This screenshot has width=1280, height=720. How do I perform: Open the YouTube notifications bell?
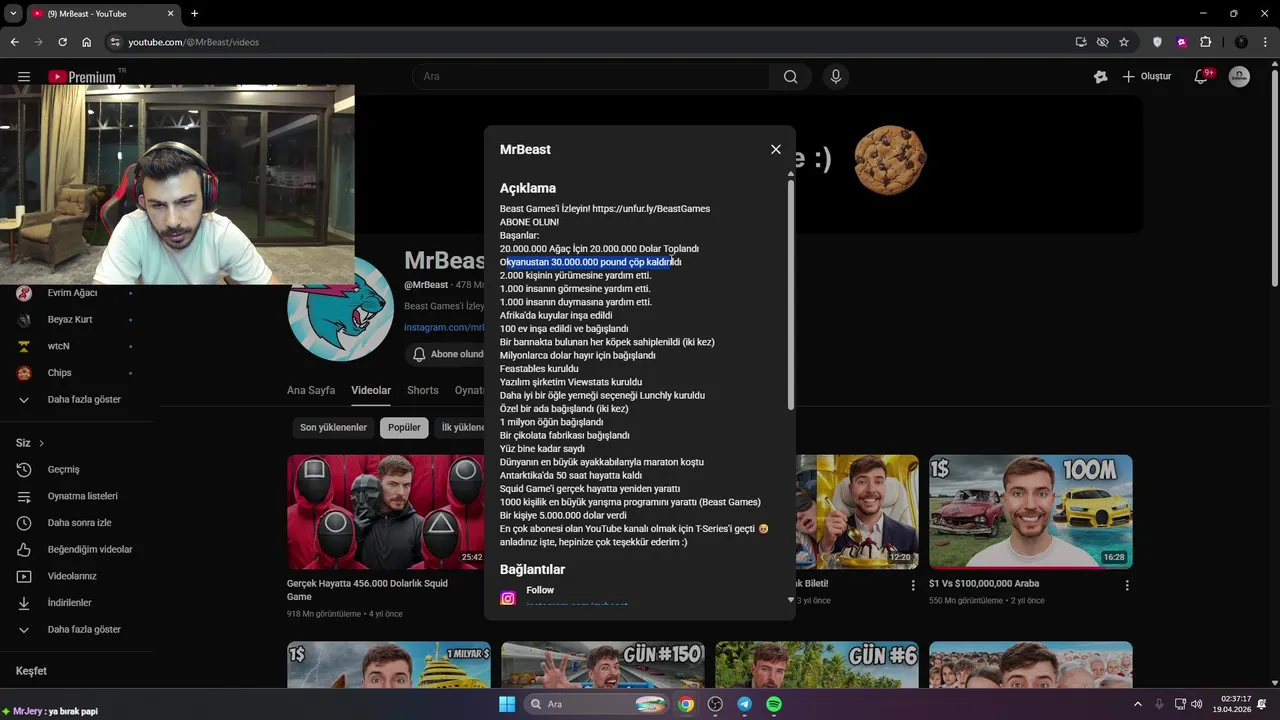[x=1203, y=77]
